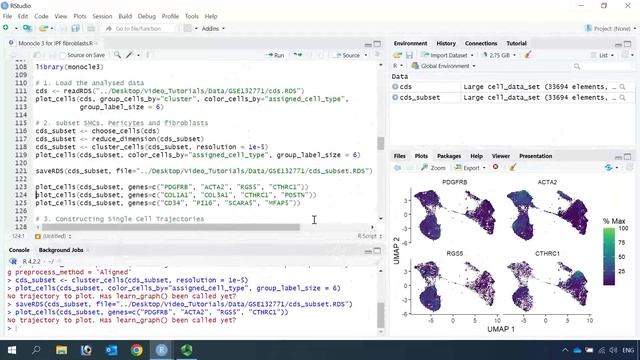
Task: Click the Save Workspace disk icon
Action: tap(409, 55)
